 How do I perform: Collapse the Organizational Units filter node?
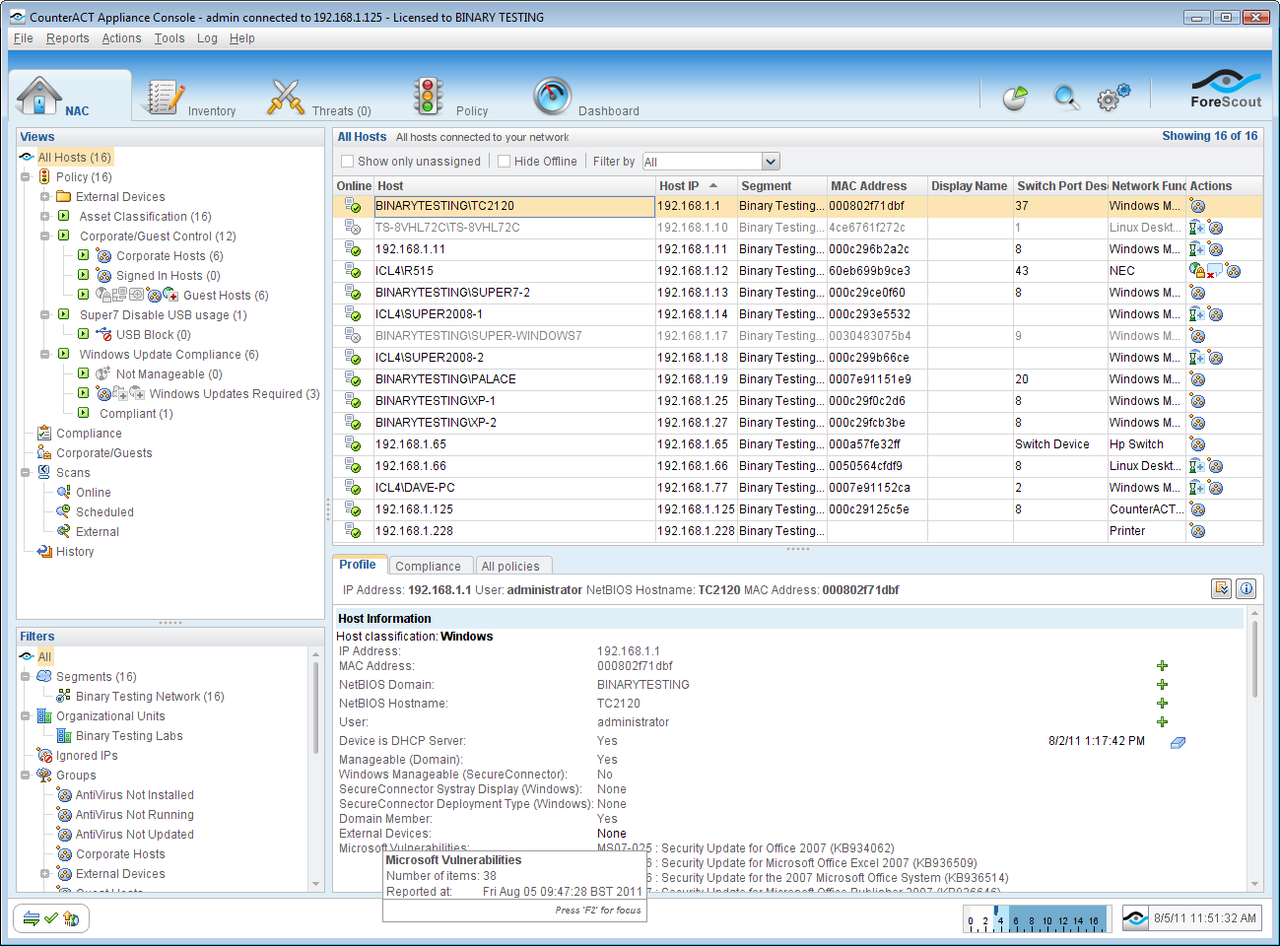pos(25,716)
